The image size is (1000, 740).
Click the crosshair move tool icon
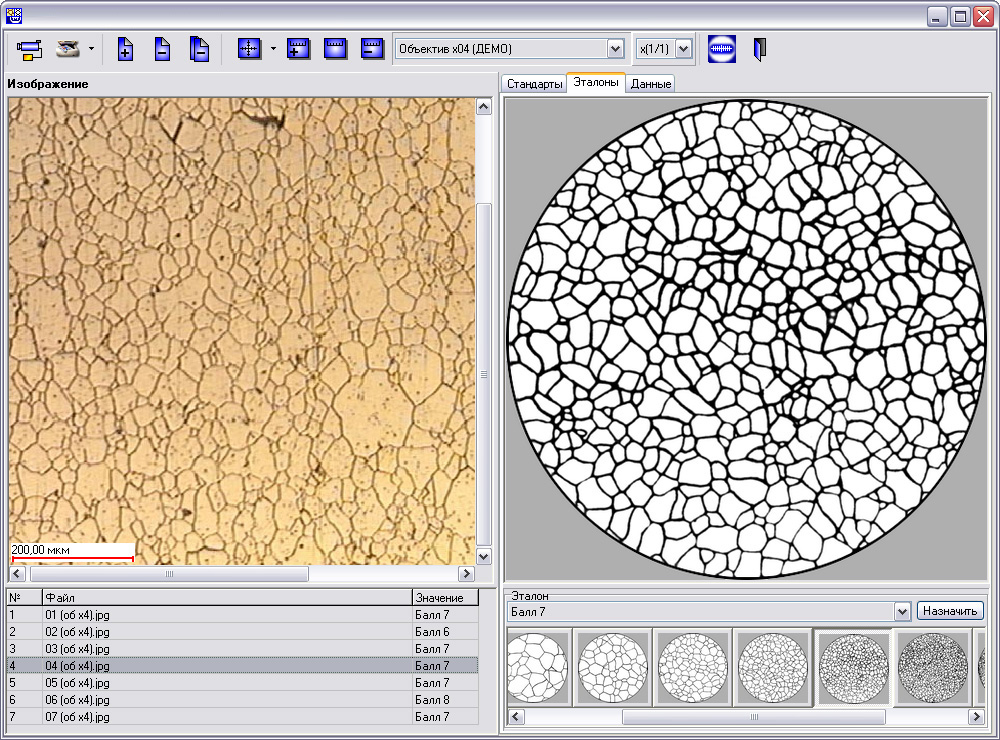pos(249,48)
